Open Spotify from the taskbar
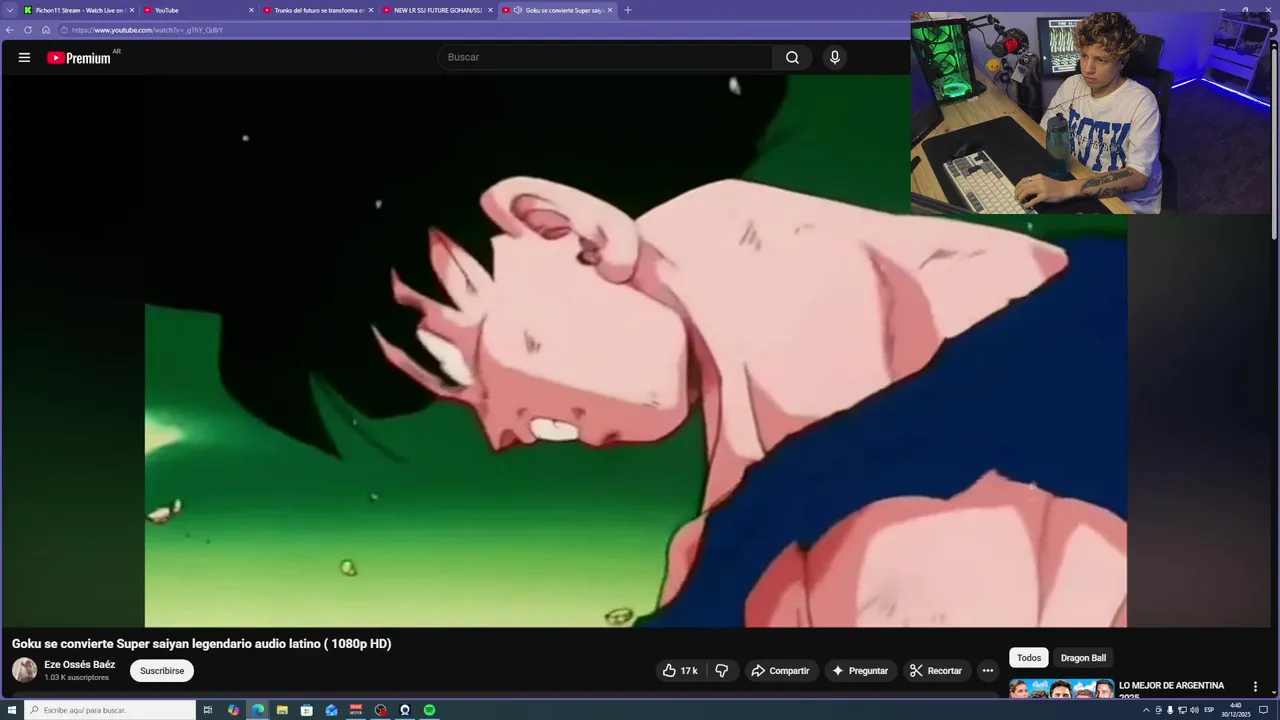This screenshot has height=720, width=1280. [429, 710]
